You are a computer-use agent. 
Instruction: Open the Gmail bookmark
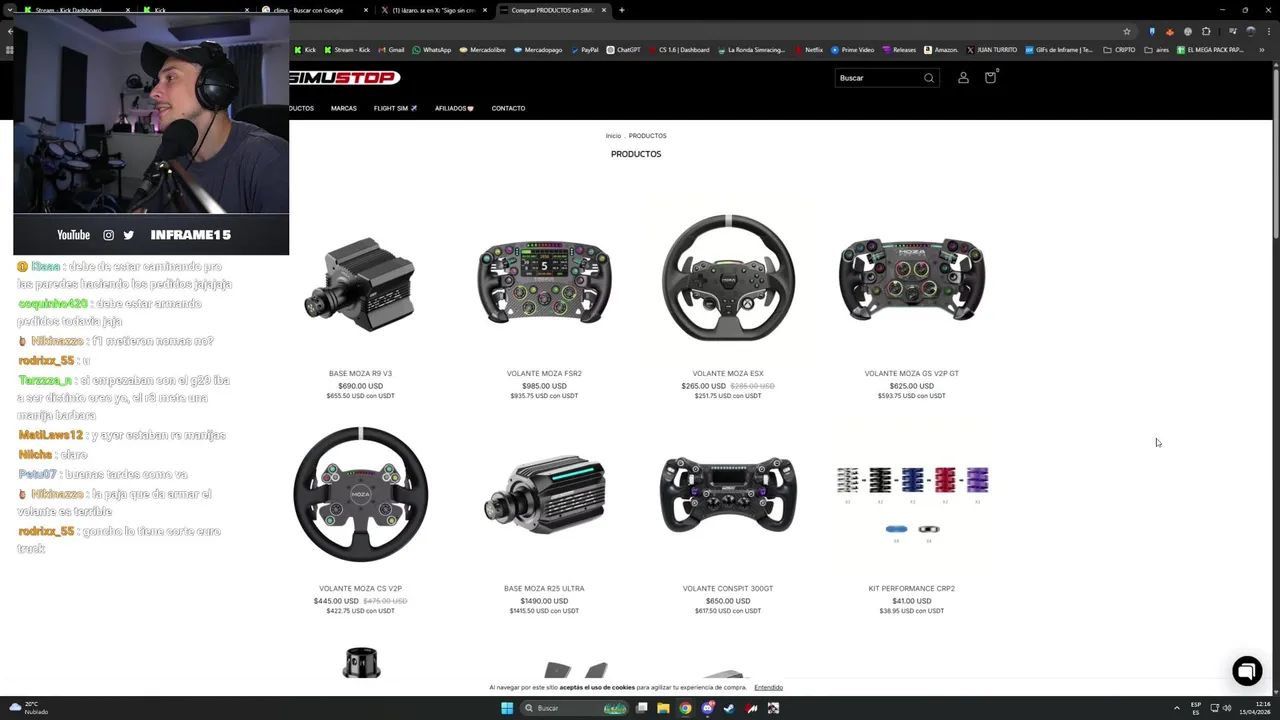pyautogui.click(x=391, y=50)
